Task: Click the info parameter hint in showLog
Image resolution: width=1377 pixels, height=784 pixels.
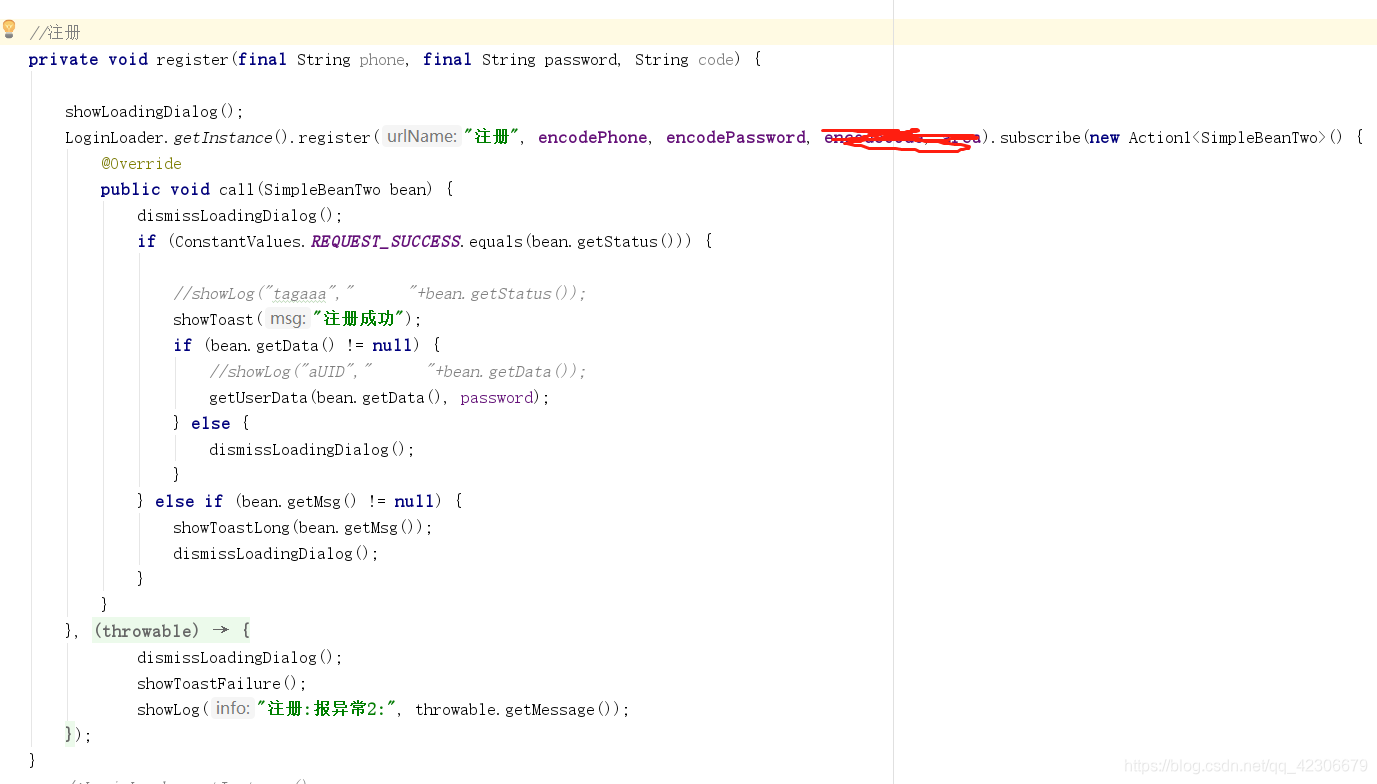Action: pos(232,709)
